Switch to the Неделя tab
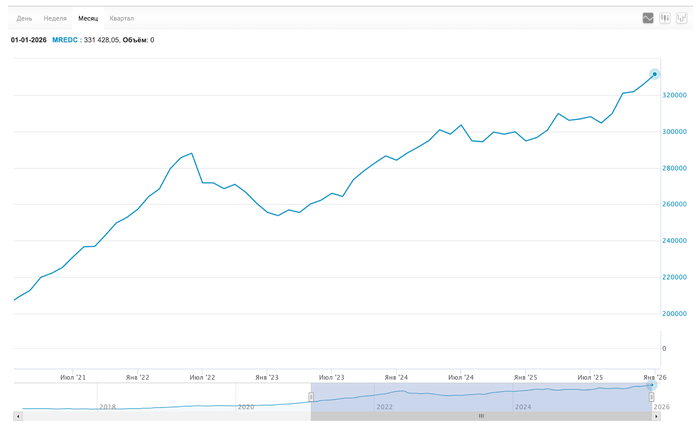The image size is (700, 426). click(x=55, y=18)
